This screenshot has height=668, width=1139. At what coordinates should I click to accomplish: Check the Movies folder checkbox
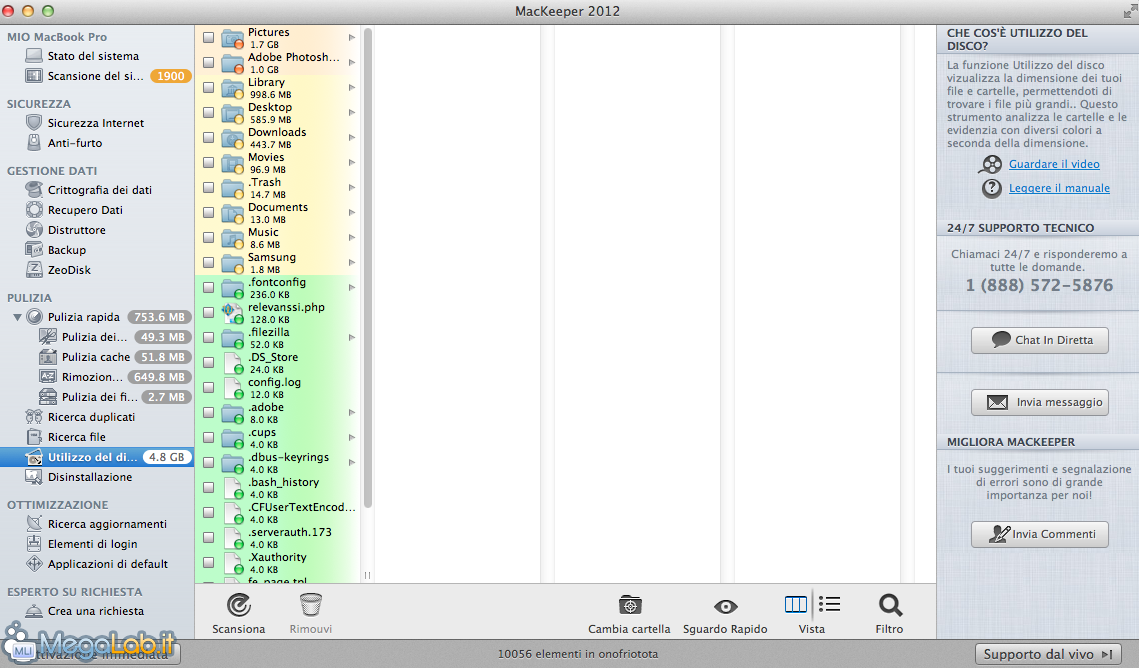[x=208, y=163]
